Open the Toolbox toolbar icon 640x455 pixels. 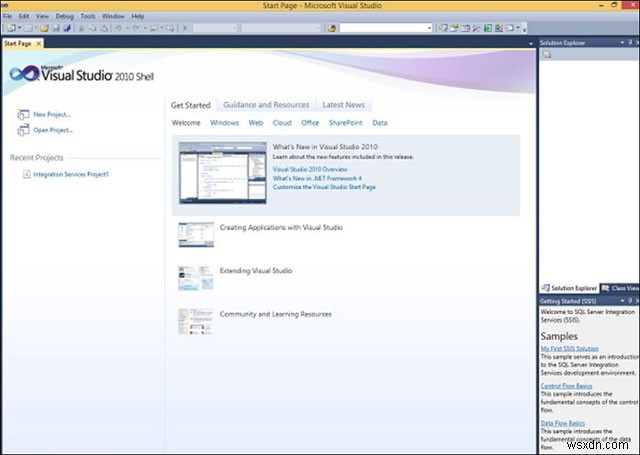pyautogui.click(x=476, y=28)
